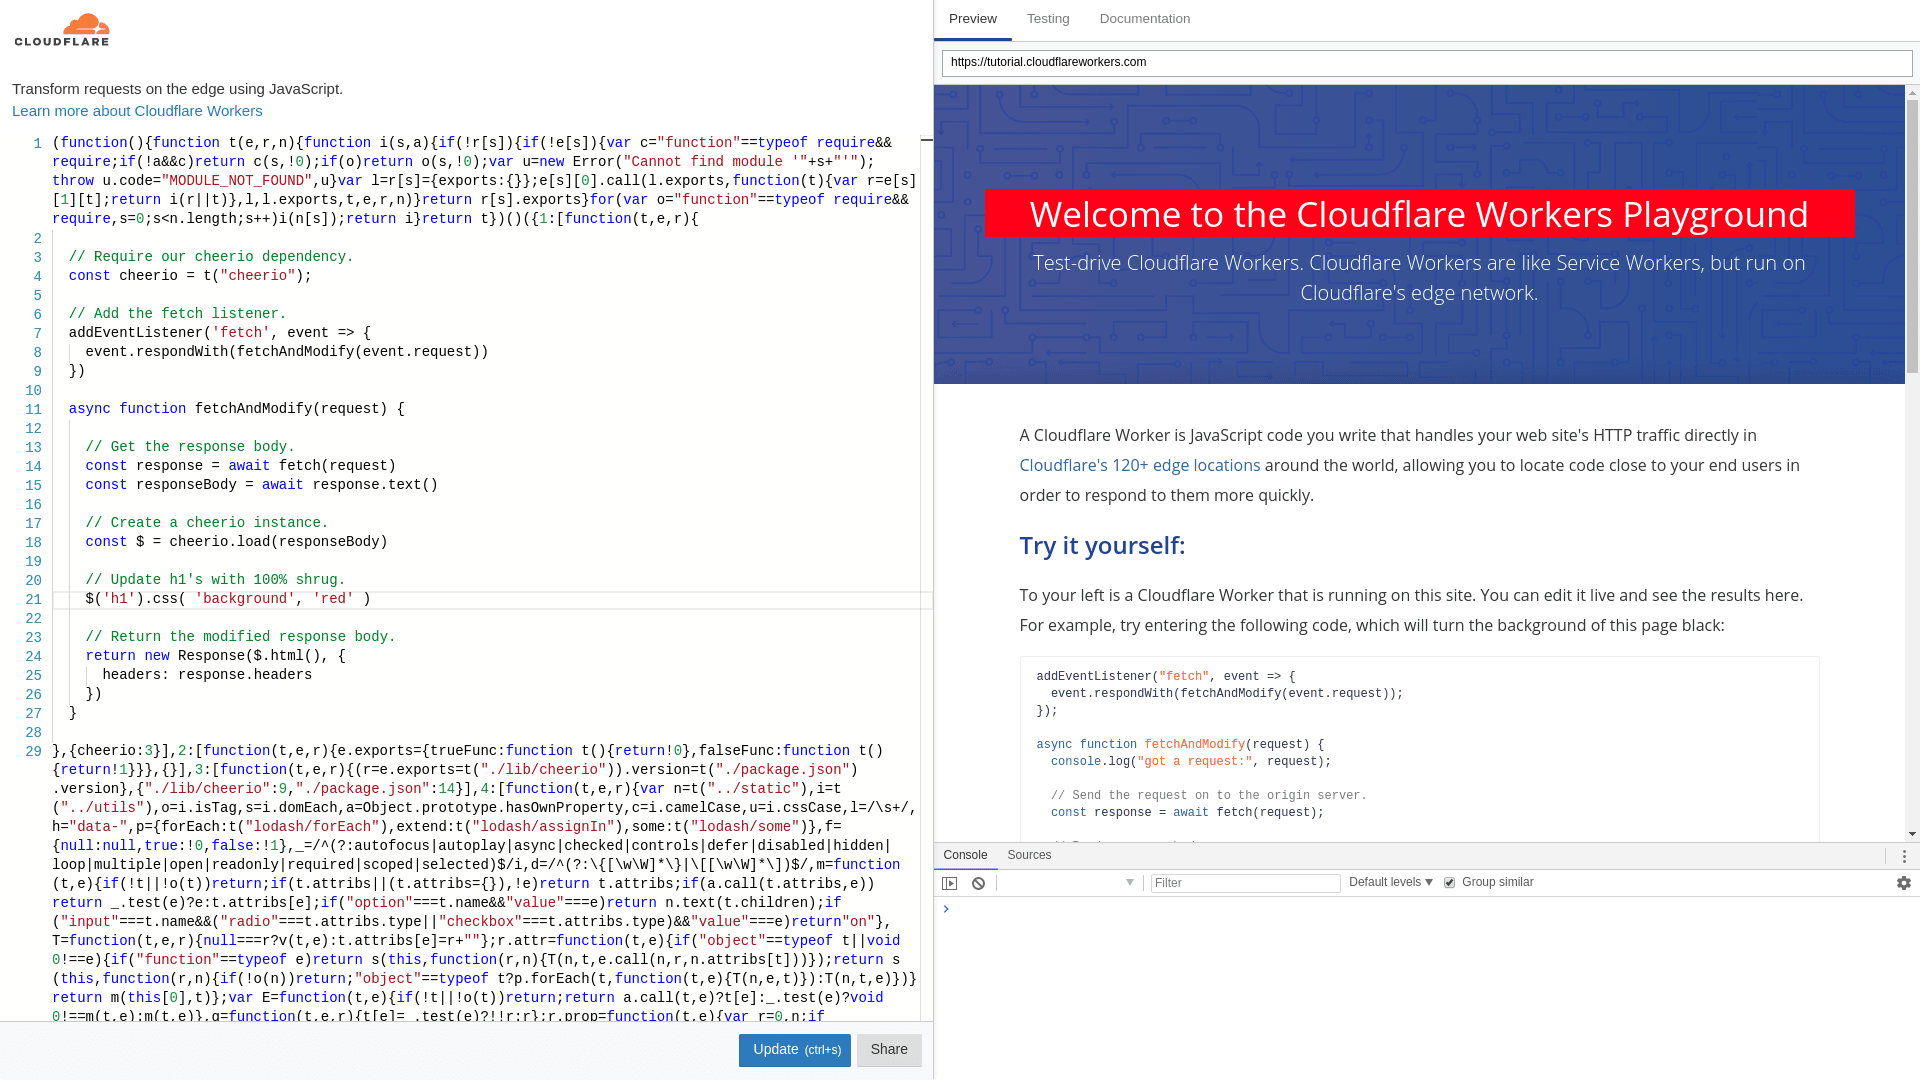Click the console prompt line
Image resolution: width=1920 pixels, height=1080 pixels.
tap(1427, 909)
